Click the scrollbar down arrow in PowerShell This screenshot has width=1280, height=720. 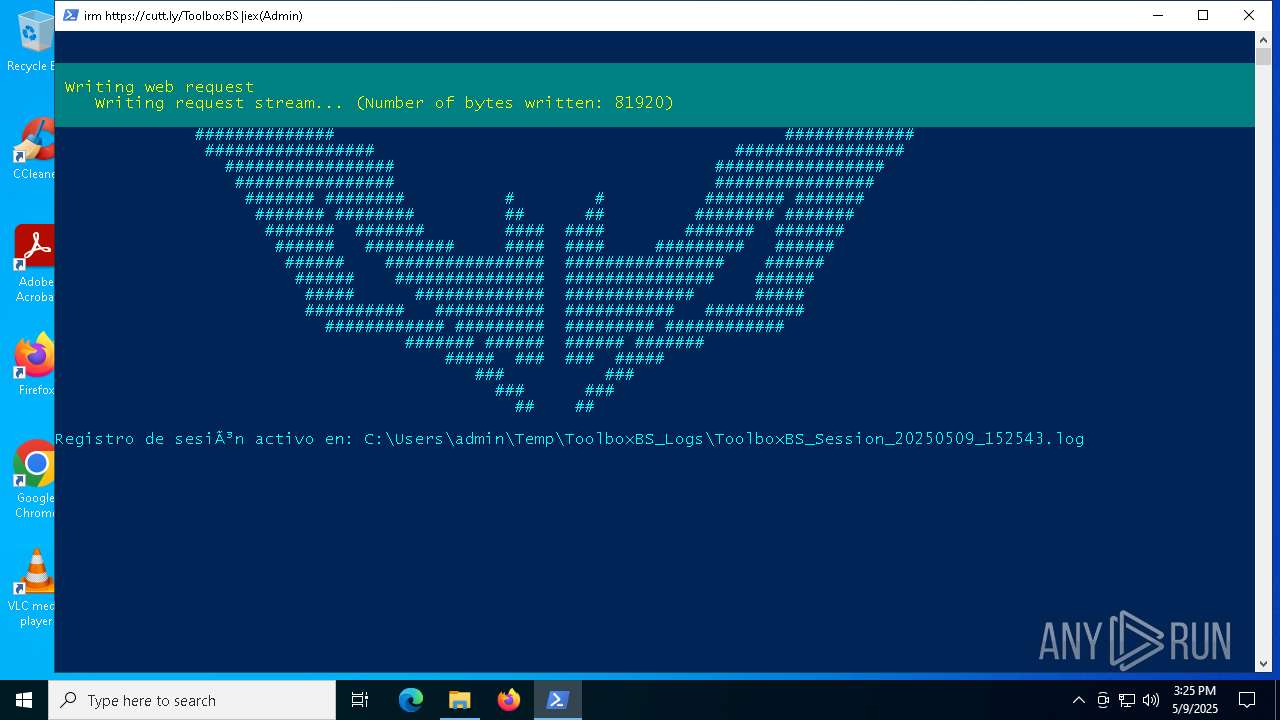point(1263,663)
